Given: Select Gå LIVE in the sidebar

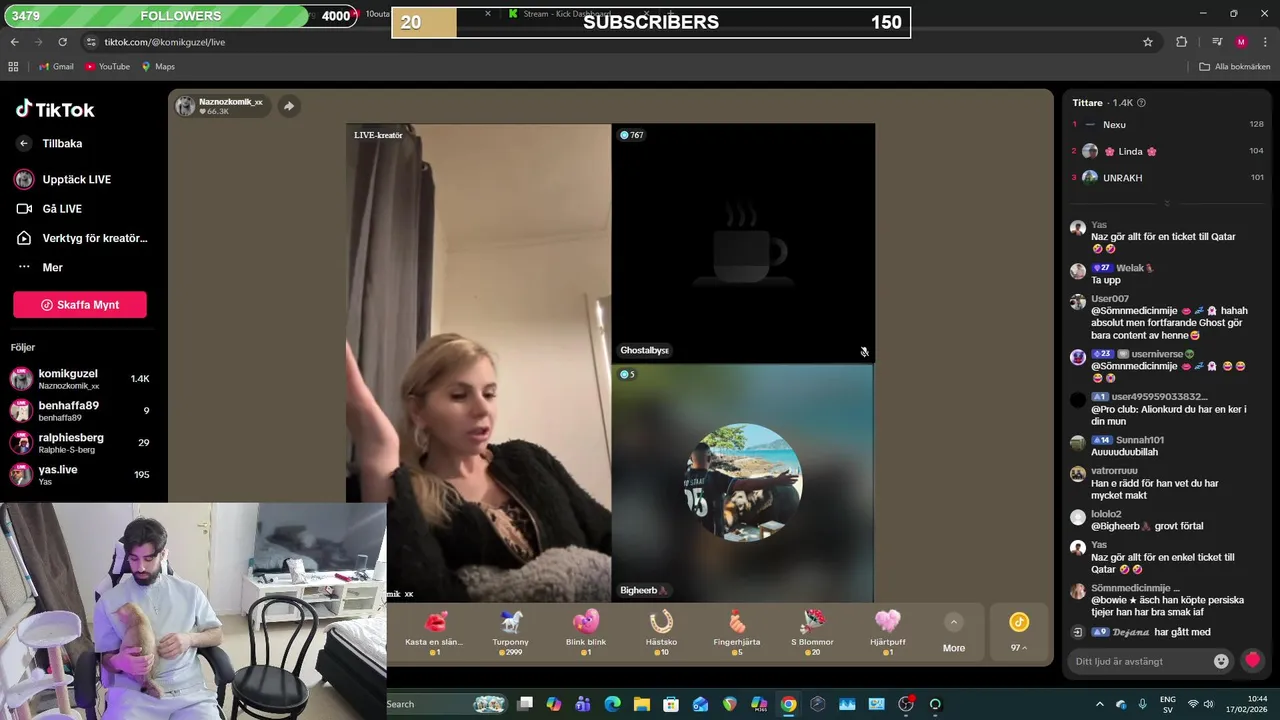Looking at the screenshot, I should [49, 208].
